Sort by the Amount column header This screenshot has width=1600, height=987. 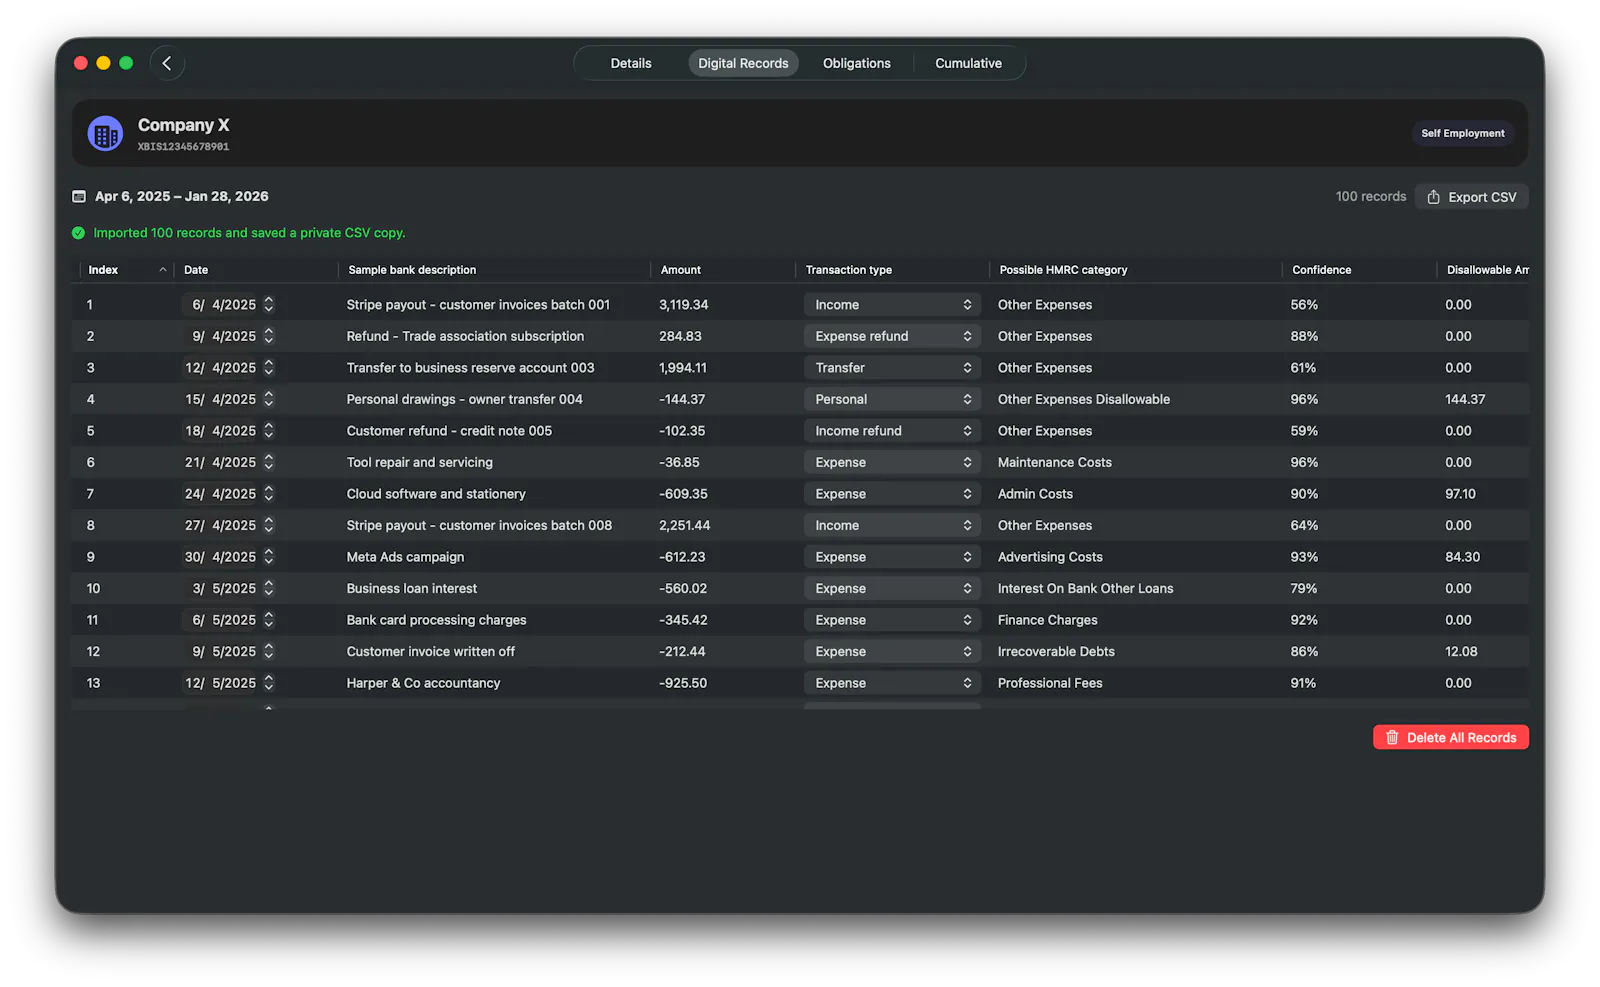[x=681, y=270]
